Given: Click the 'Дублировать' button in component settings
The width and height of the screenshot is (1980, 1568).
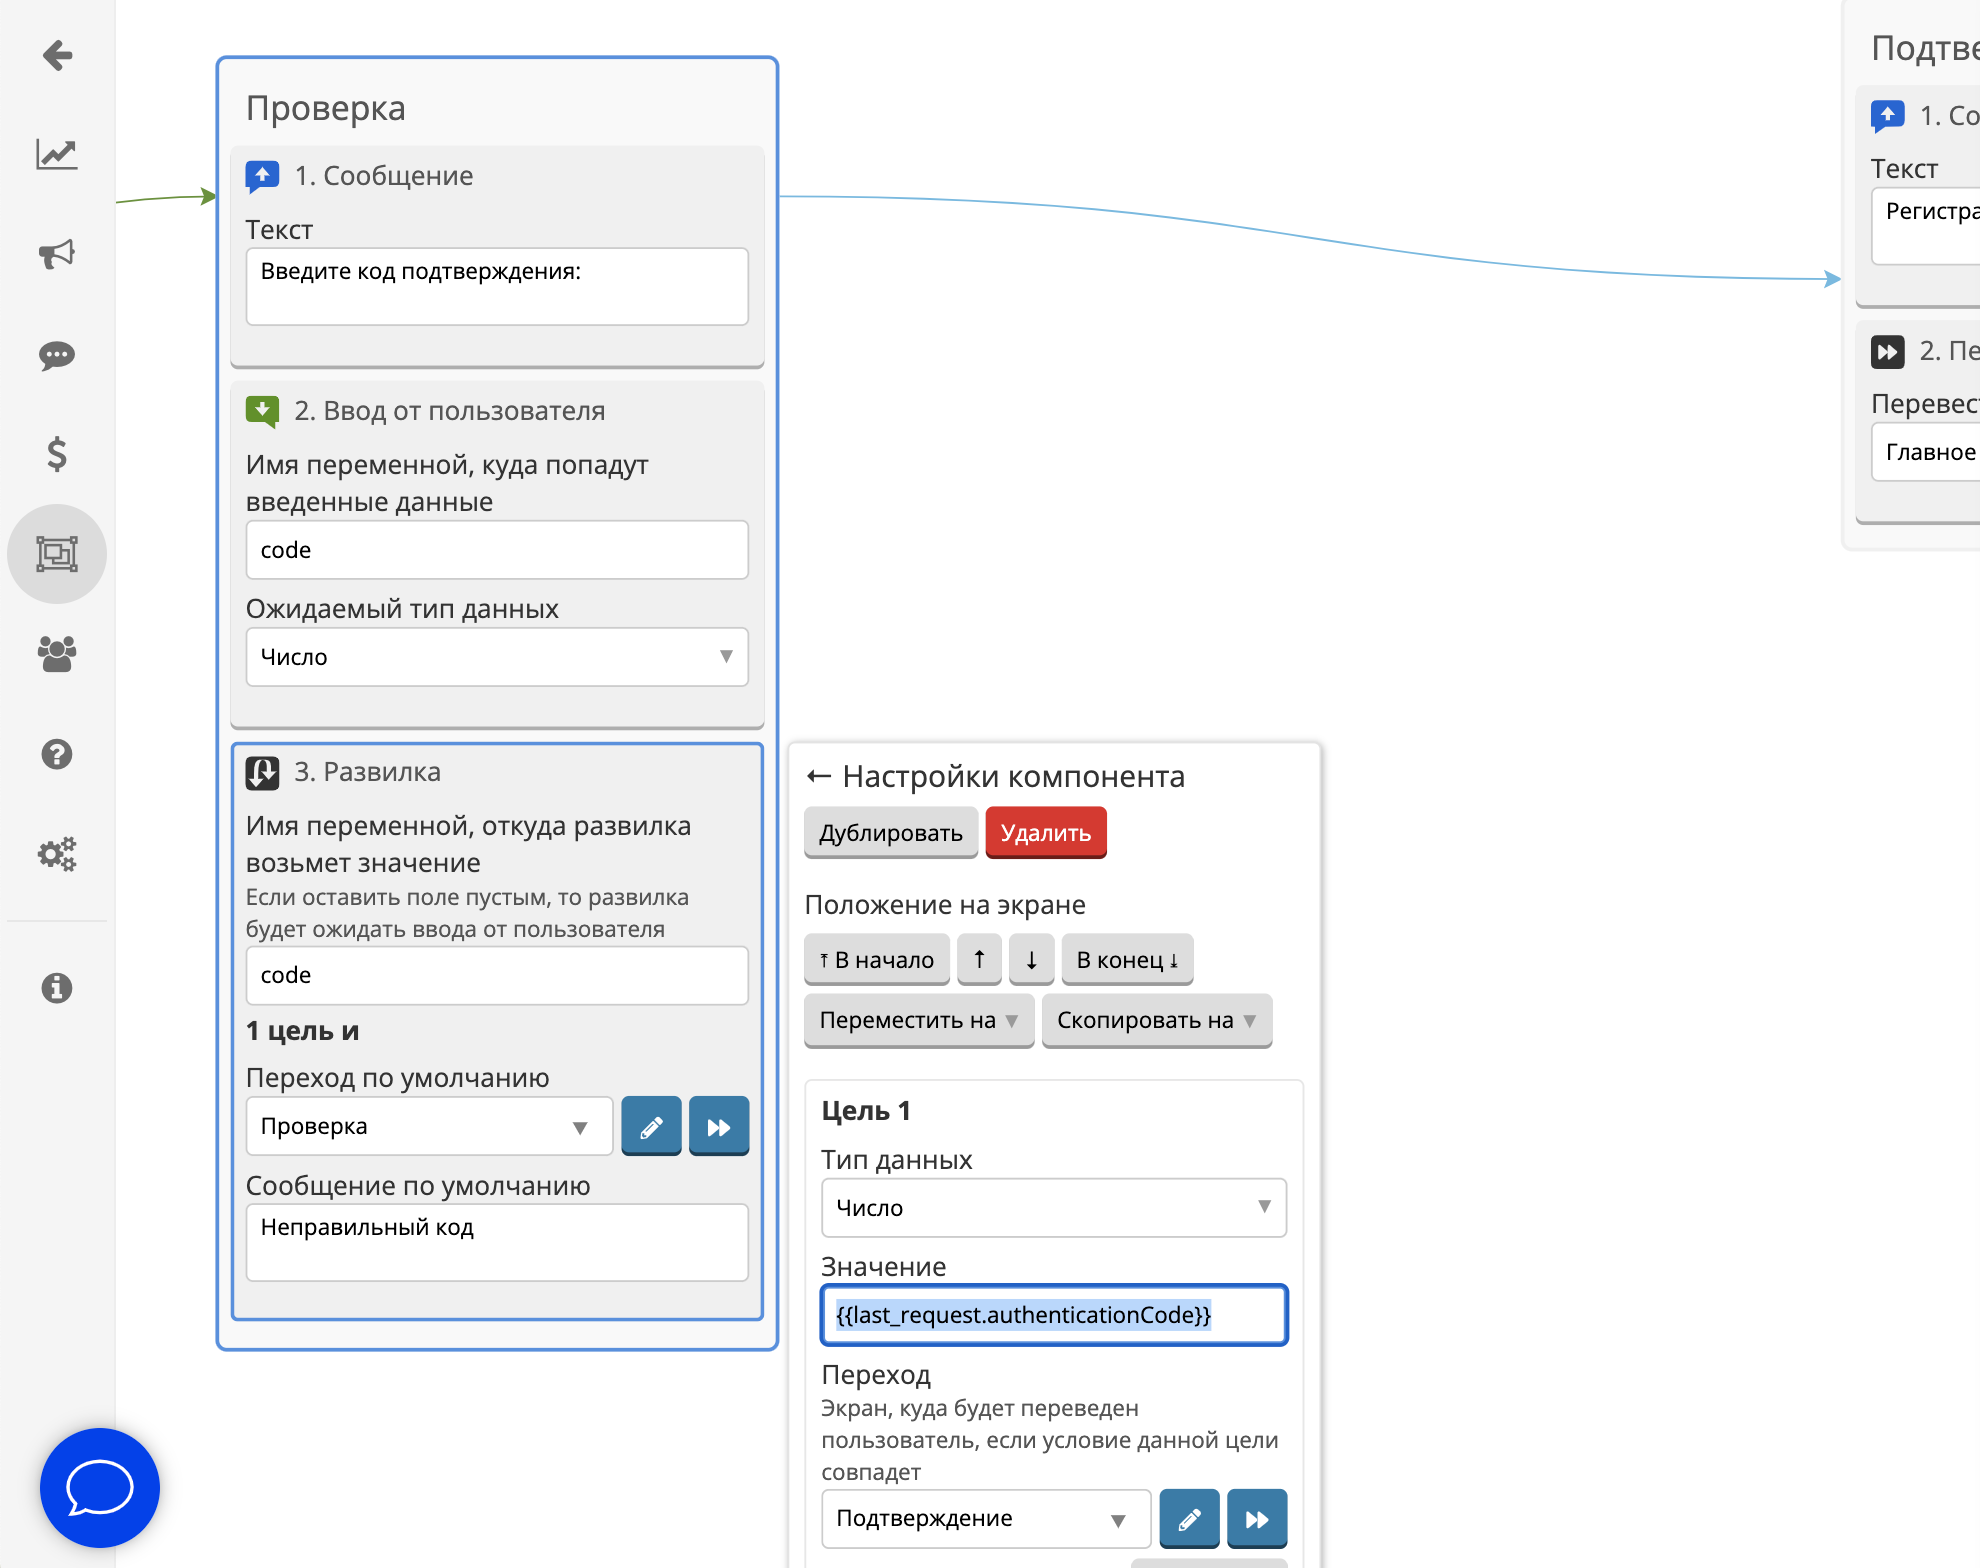Looking at the screenshot, I should pyautogui.click(x=889, y=832).
